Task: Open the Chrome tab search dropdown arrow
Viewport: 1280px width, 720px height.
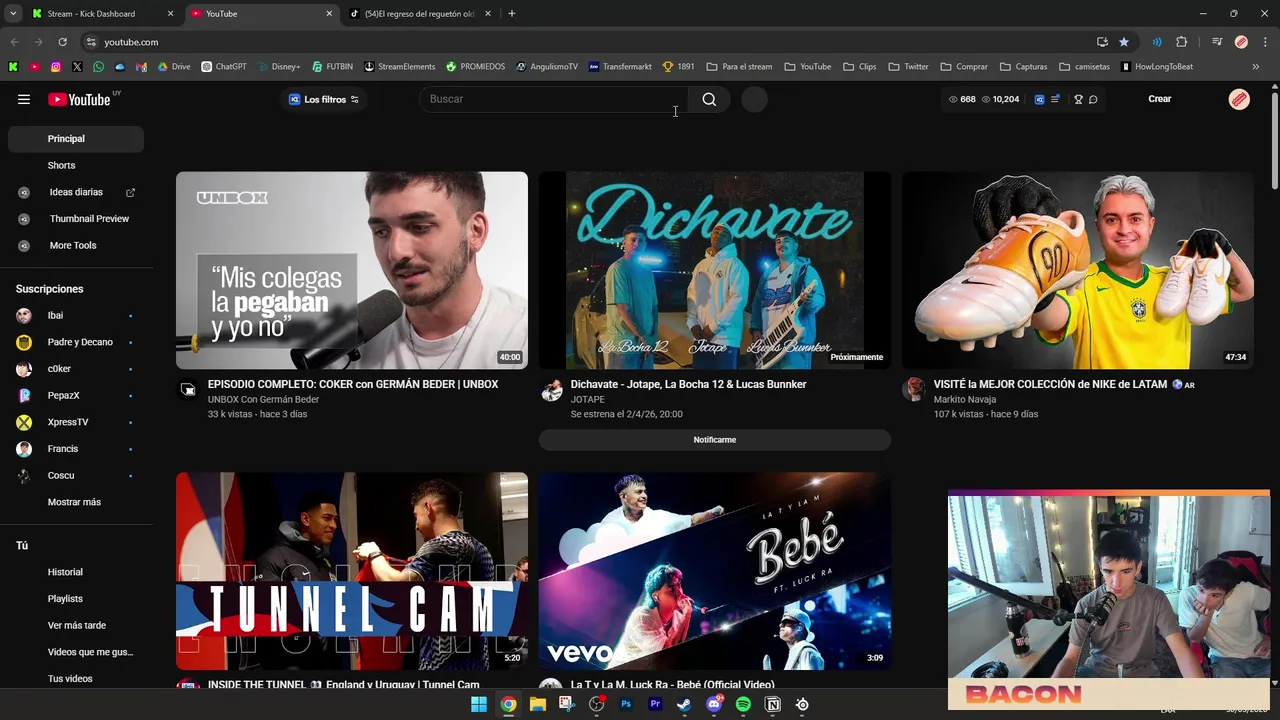Action: pos(13,14)
